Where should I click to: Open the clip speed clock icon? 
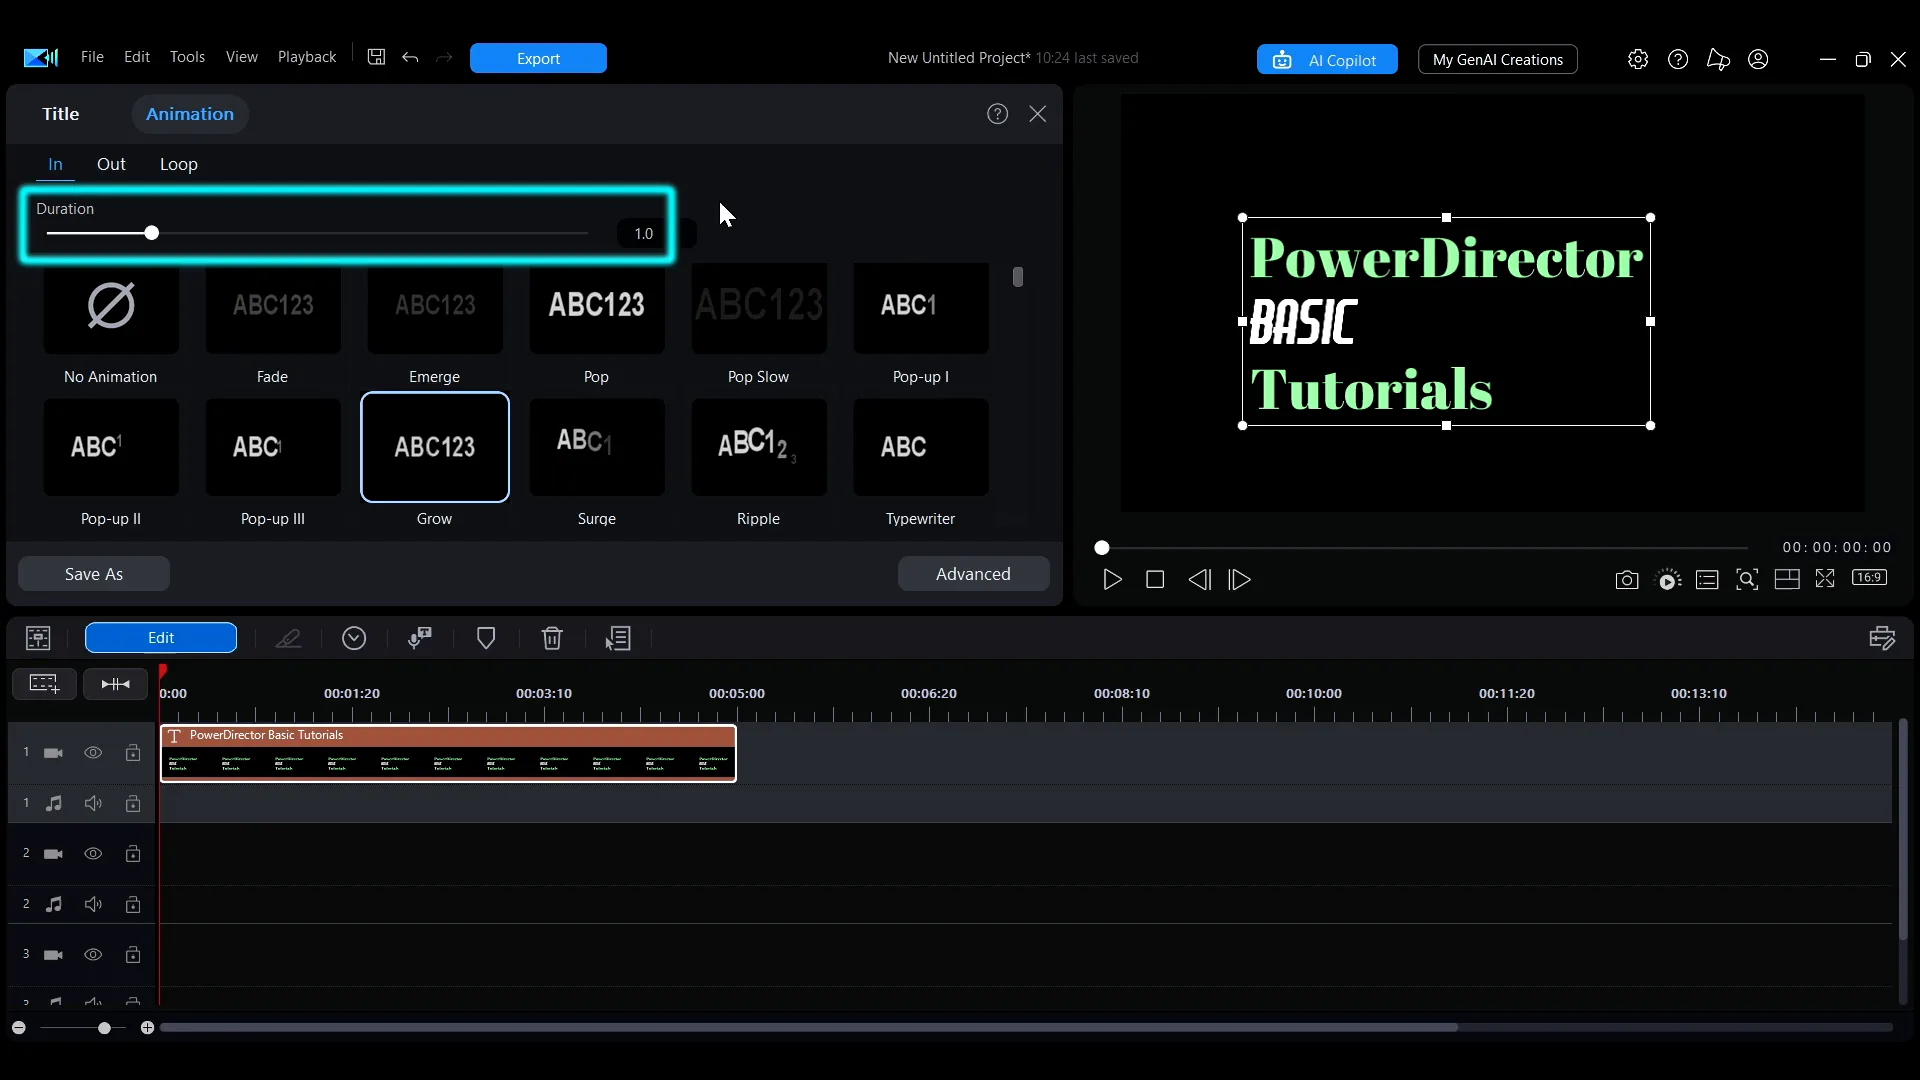click(354, 638)
